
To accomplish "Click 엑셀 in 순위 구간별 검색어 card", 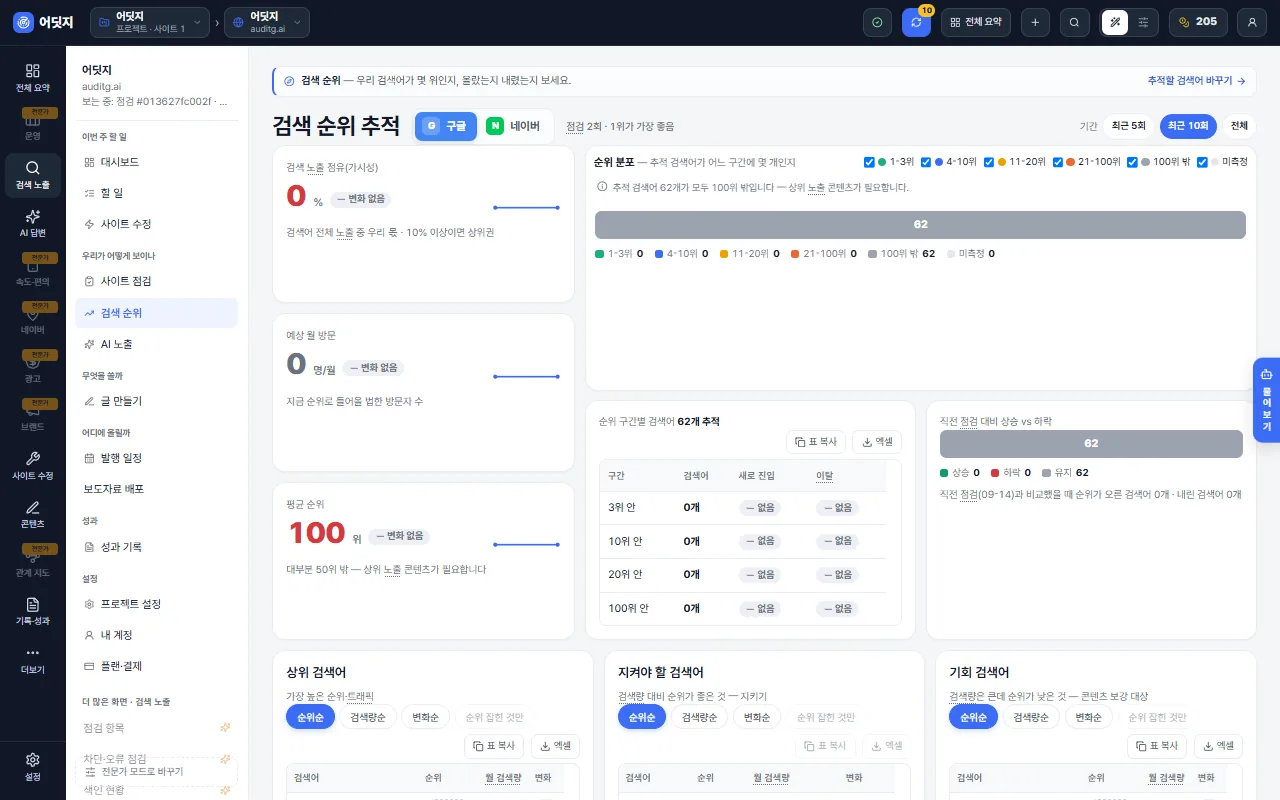I will click(877, 442).
